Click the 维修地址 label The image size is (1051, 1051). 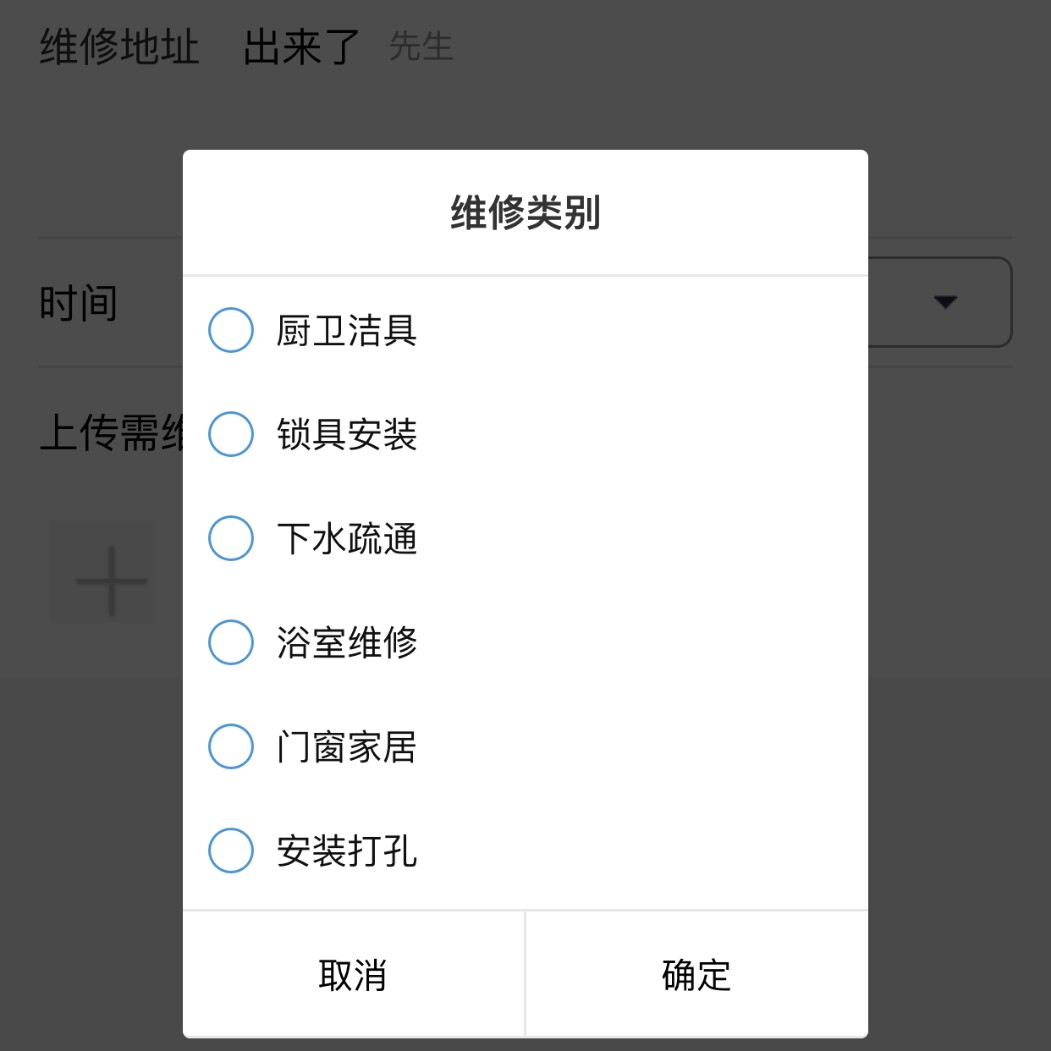click(119, 47)
